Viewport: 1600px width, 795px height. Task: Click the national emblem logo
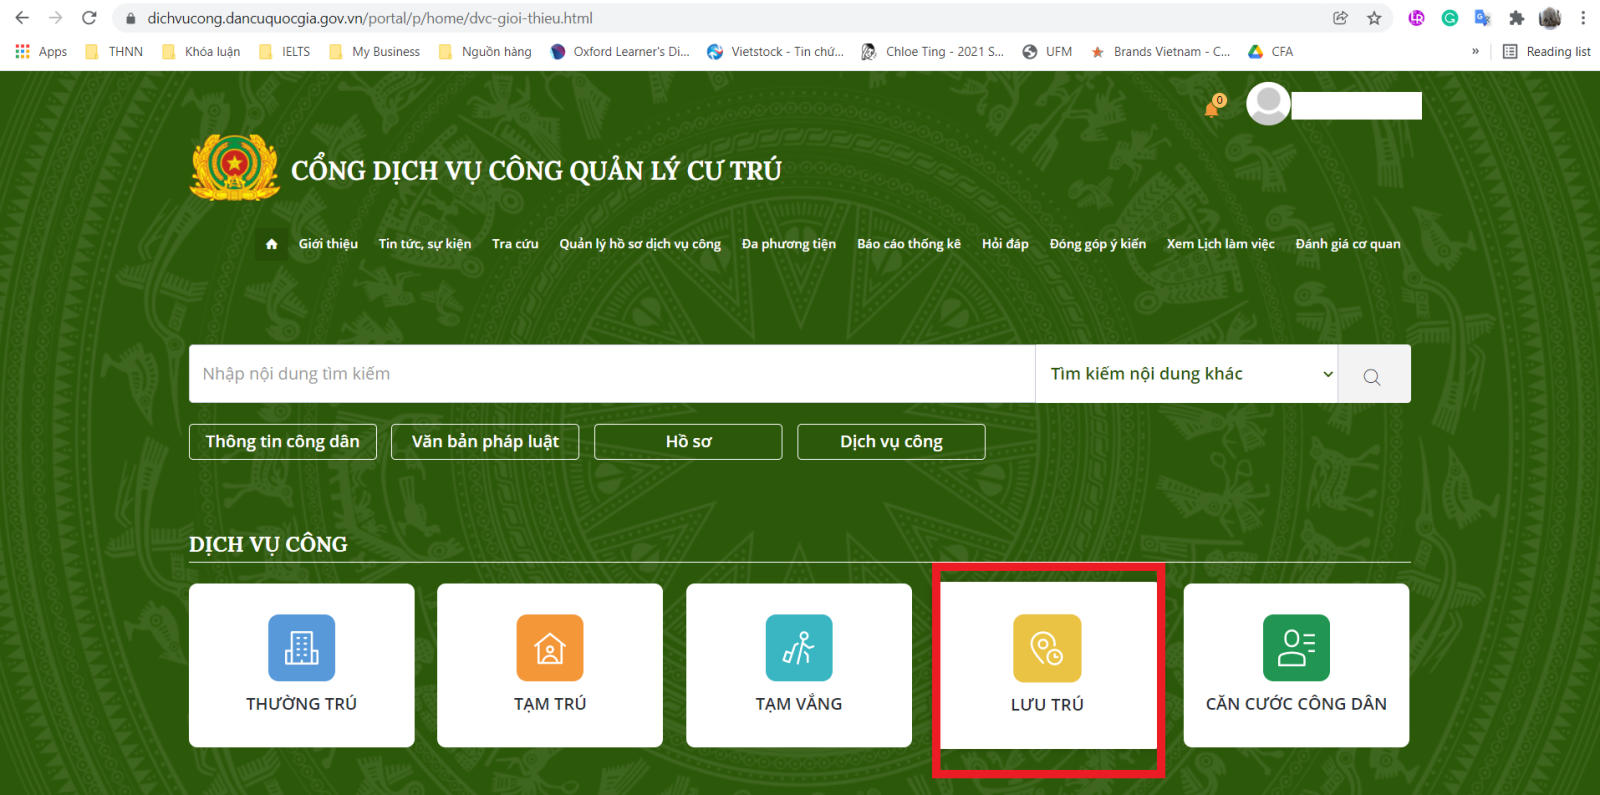235,167
